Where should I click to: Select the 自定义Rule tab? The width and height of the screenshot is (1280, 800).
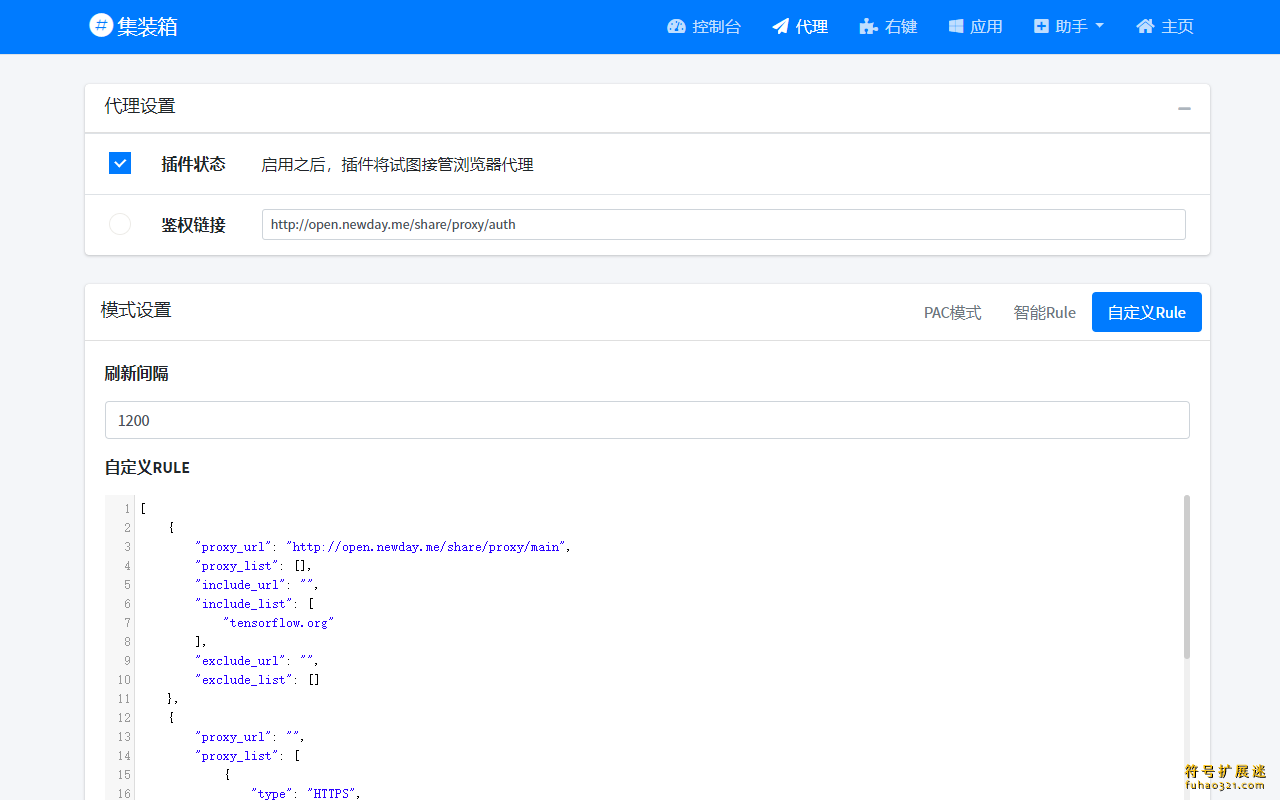click(x=1147, y=312)
